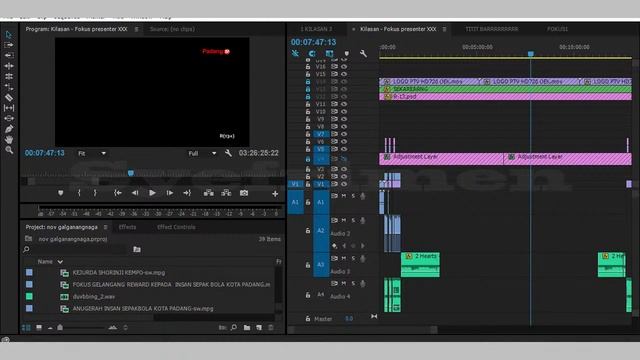The width and height of the screenshot is (640, 360).
Task: Select the Razor tool
Action: click(x=9, y=97)
